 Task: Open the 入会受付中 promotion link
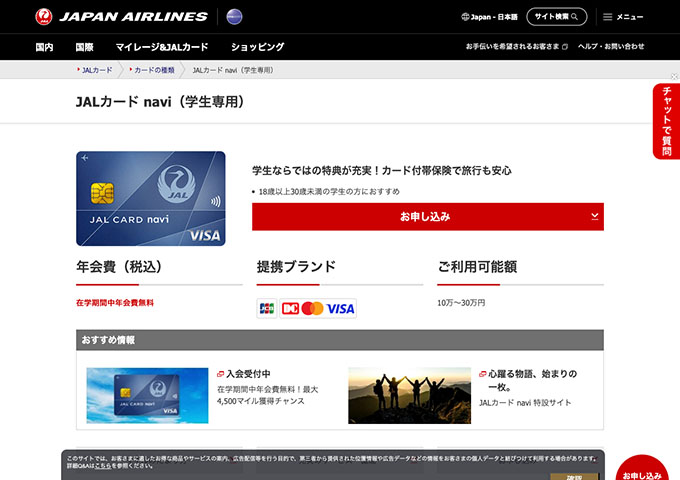(248, 374)
